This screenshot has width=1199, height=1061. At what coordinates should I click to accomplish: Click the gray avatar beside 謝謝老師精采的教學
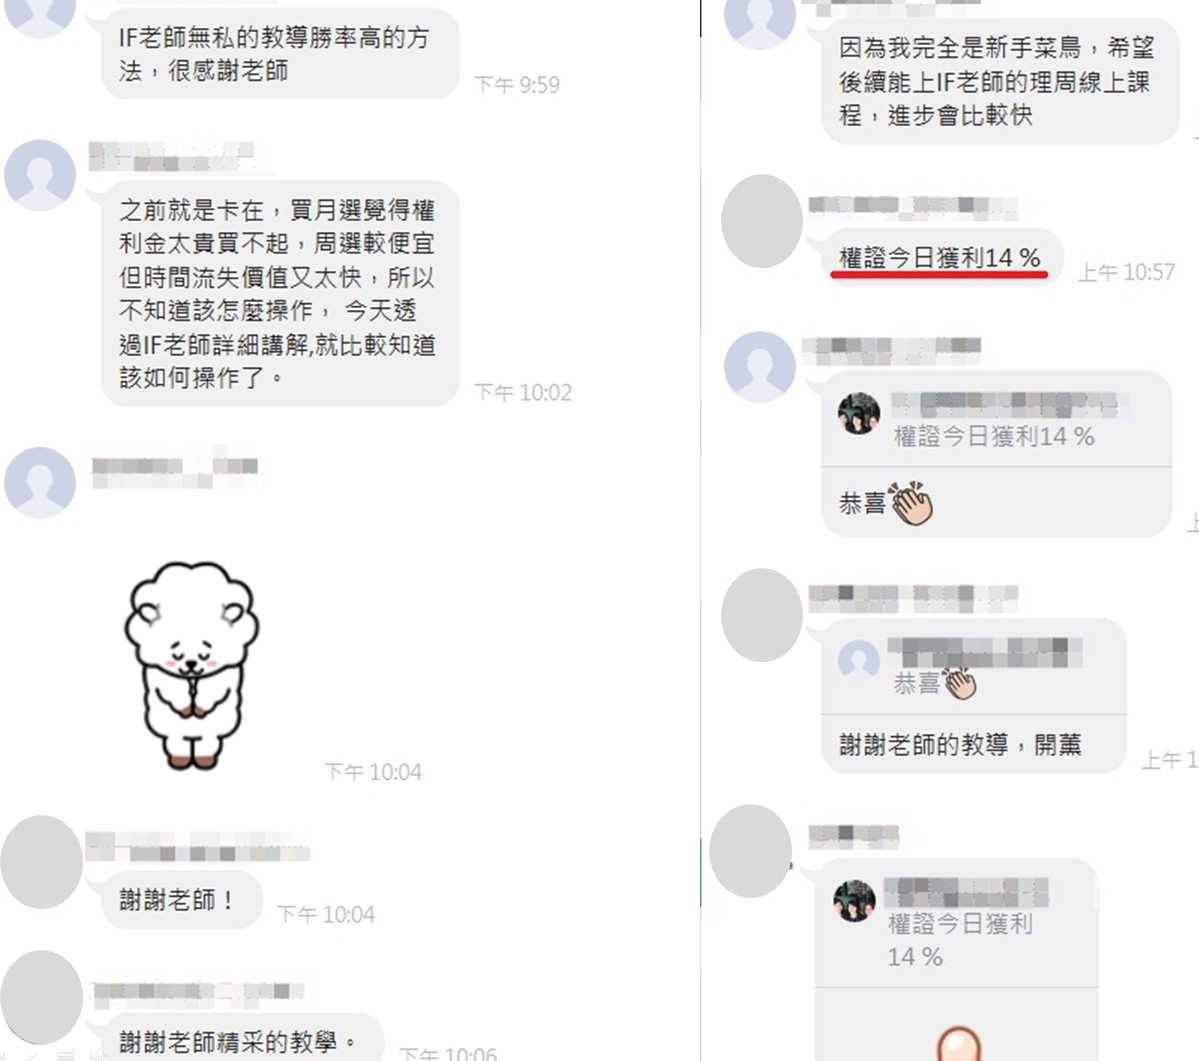pyautogui.click(x=41, y=997)
